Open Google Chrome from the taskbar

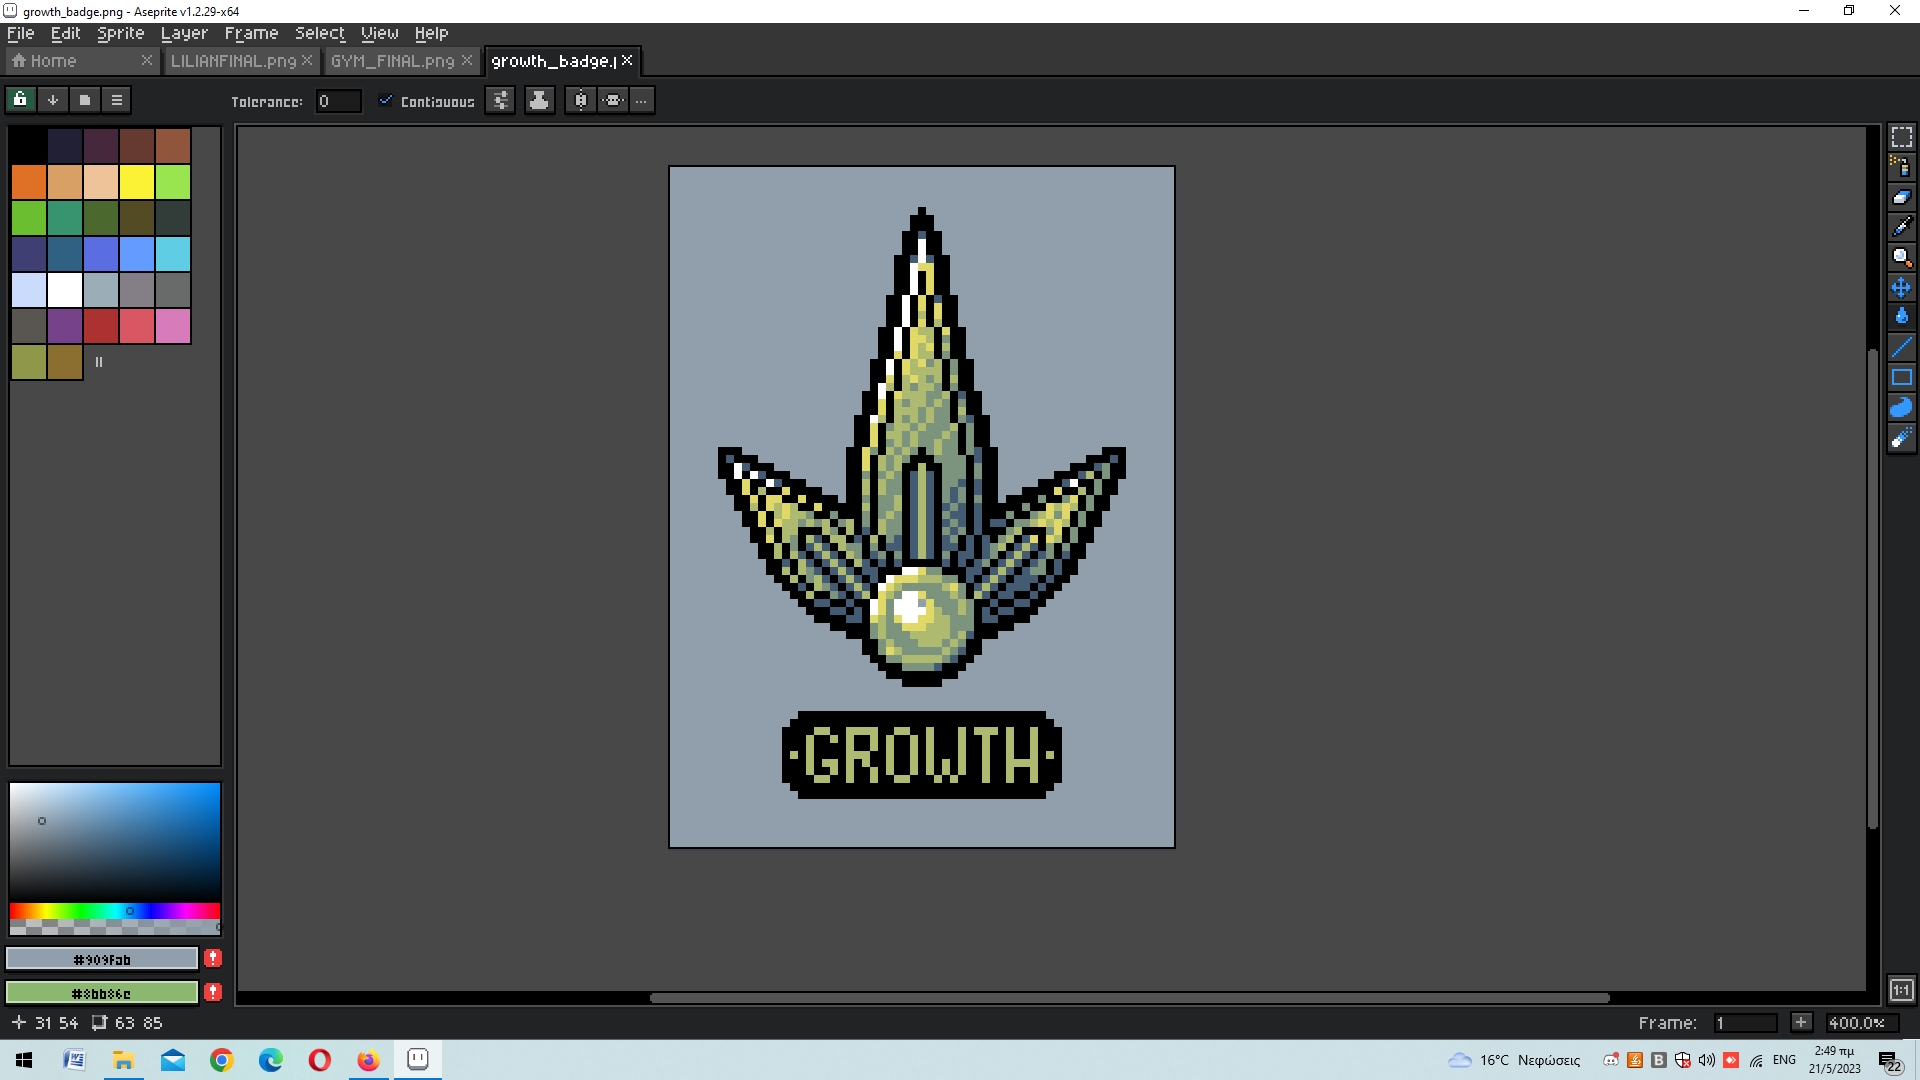[221, 1060]
